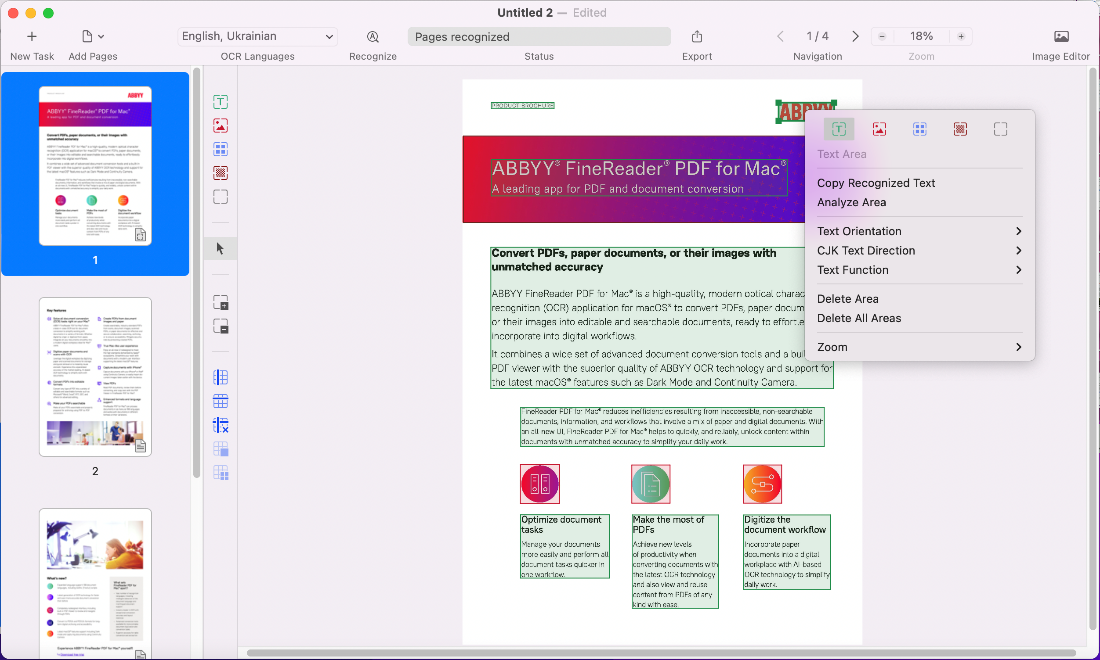Click the 'Digitize the document workflow' text area
The height and width of the screenshot is (660, 1100).
click(x=787, y=552)
